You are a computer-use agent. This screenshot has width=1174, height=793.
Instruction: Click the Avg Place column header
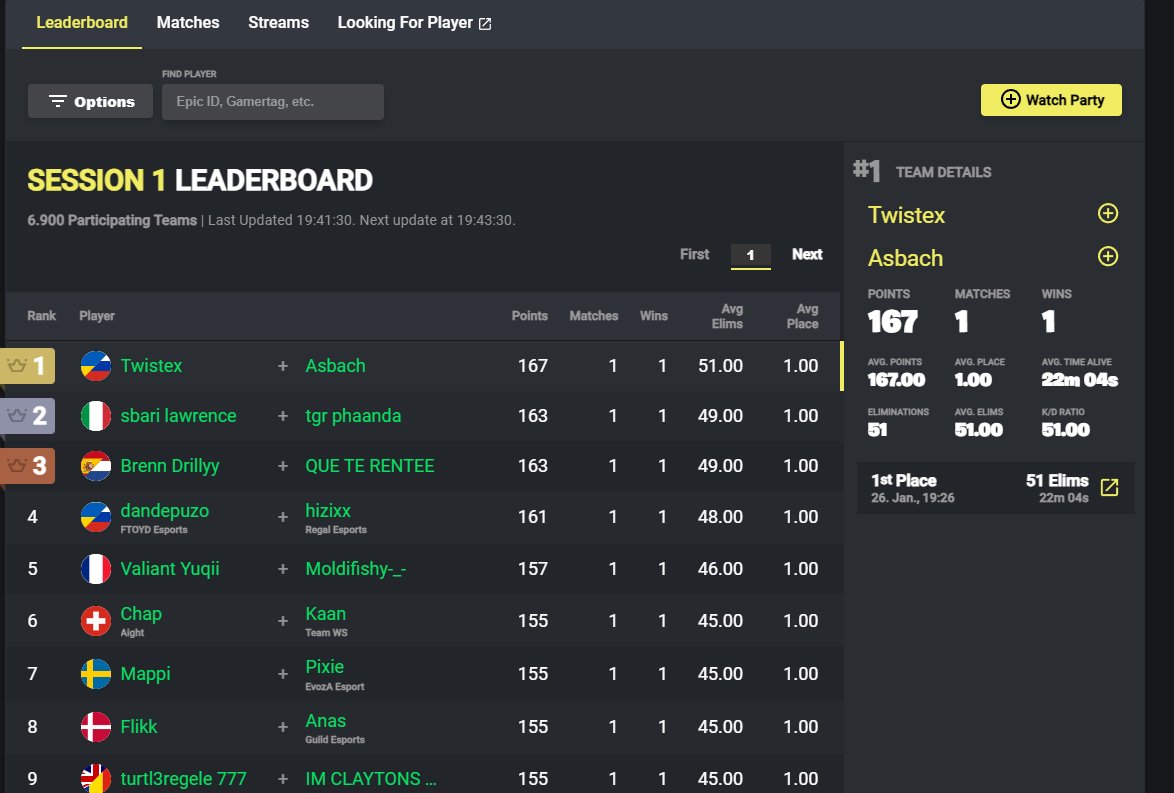point(803,316)
